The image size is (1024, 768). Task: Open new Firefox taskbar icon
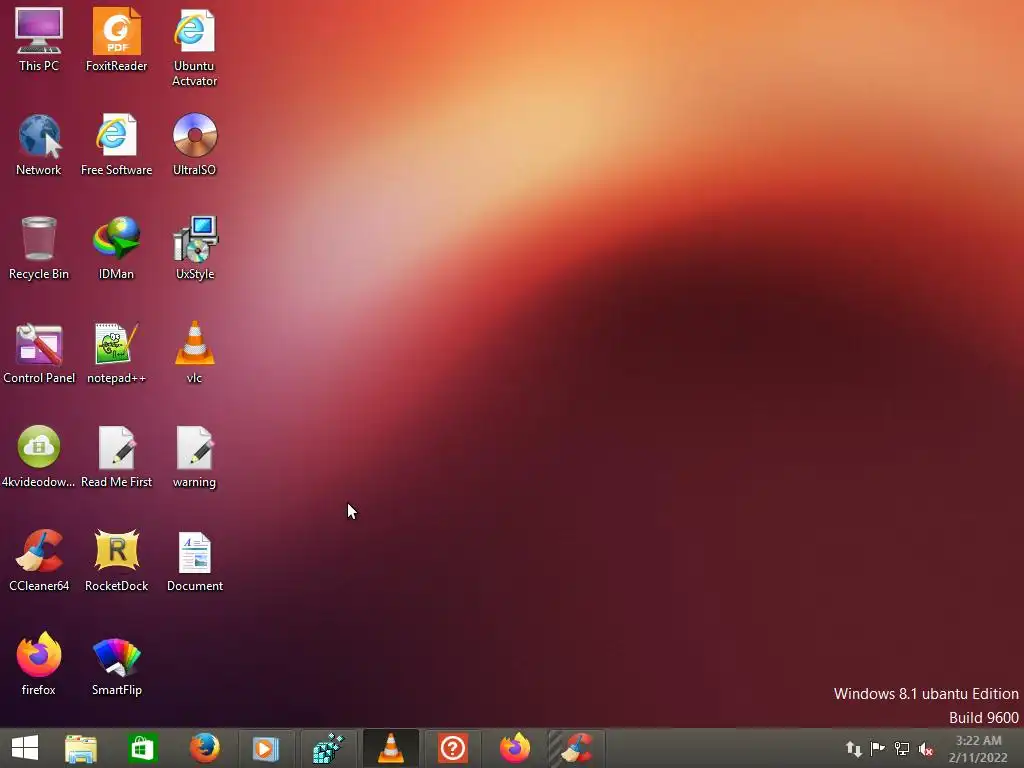(515, 748)
